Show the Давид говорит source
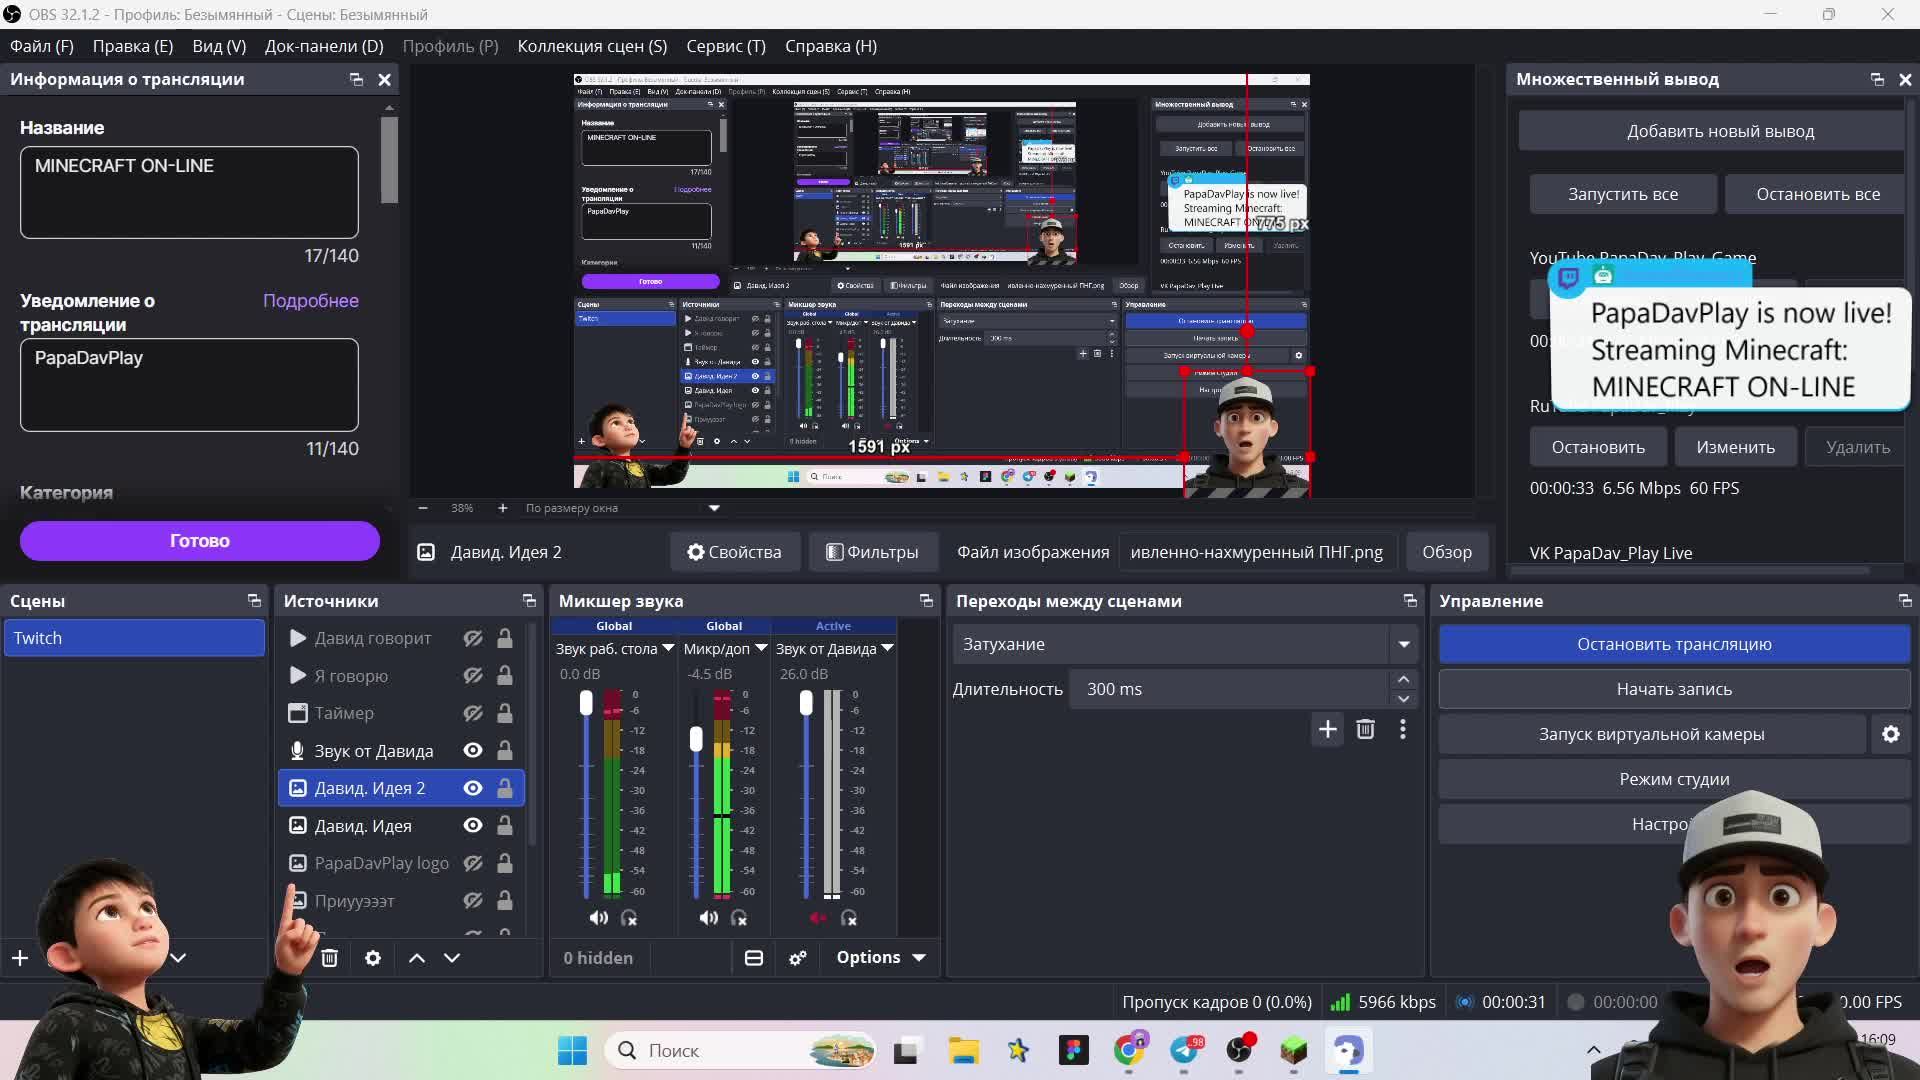 click(473, 638)
